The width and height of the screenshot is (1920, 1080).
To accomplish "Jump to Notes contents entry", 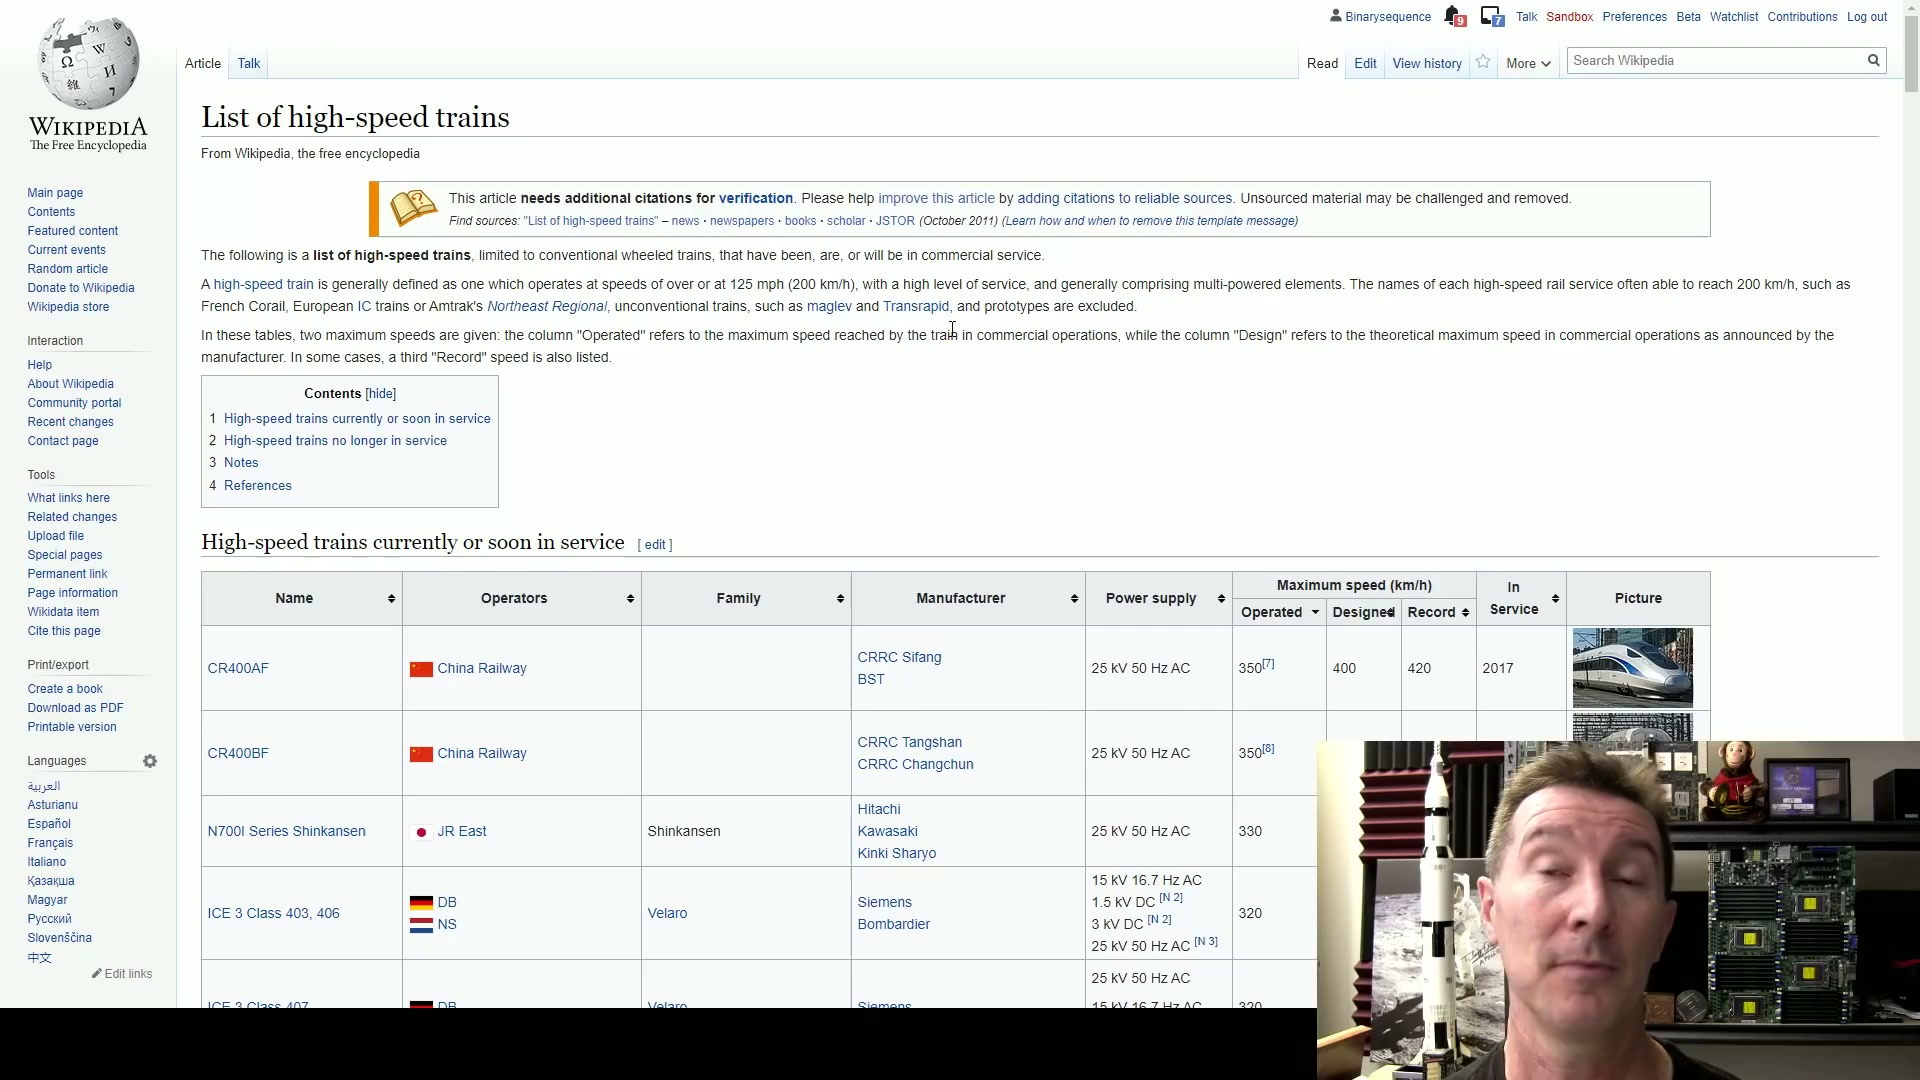I will tap(241, 463).
